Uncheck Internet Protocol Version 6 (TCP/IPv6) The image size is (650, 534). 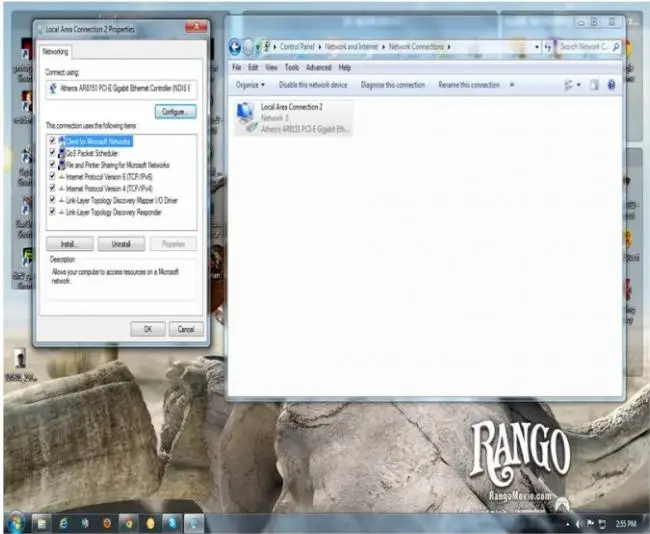click(x=52, y=176)
